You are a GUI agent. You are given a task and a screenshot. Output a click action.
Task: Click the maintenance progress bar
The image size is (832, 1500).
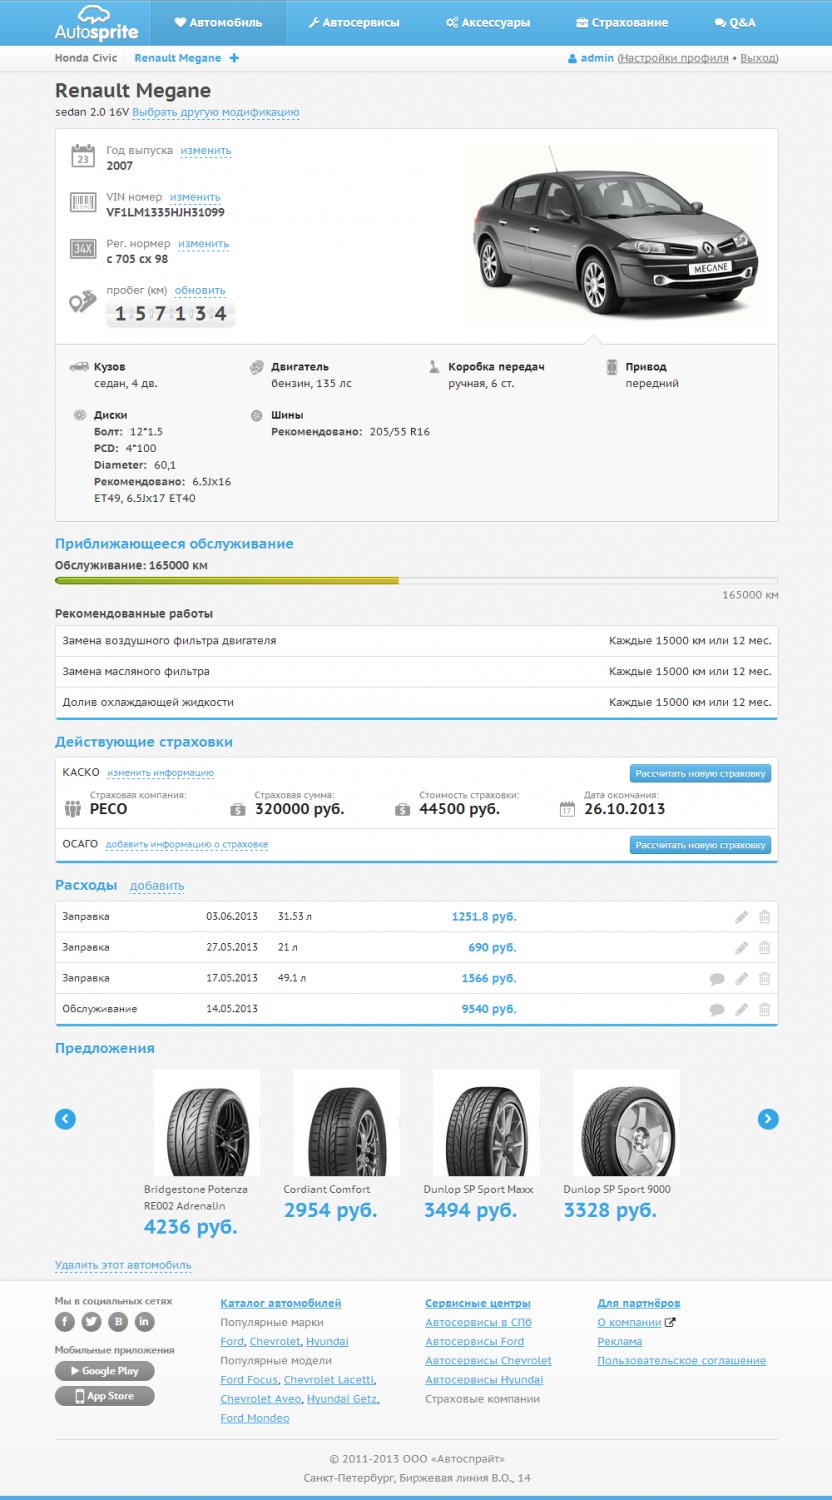coord(416,581)
